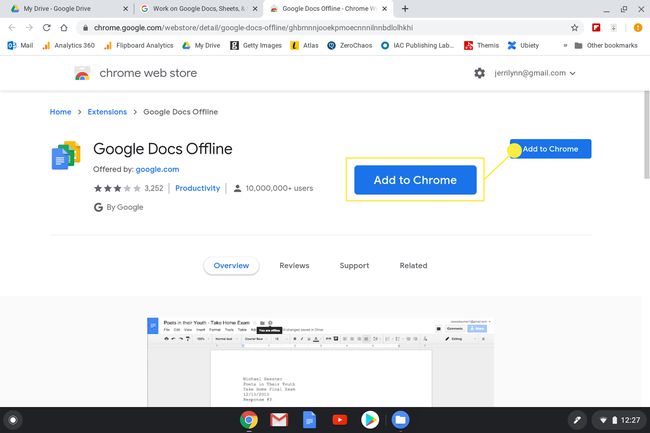The height and width of the screenshot is (433, 650).
Task: Click the page vertical scrollbar
Action: [646, 135]
